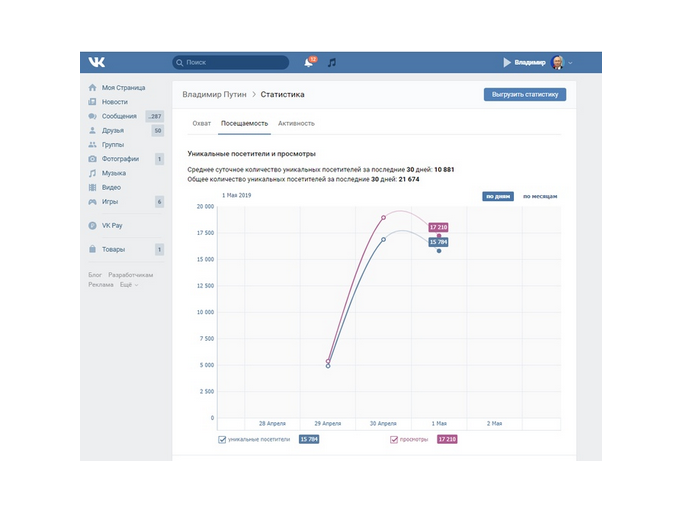
Task: Switch chart to по месяцам
Action: (540, 196)
